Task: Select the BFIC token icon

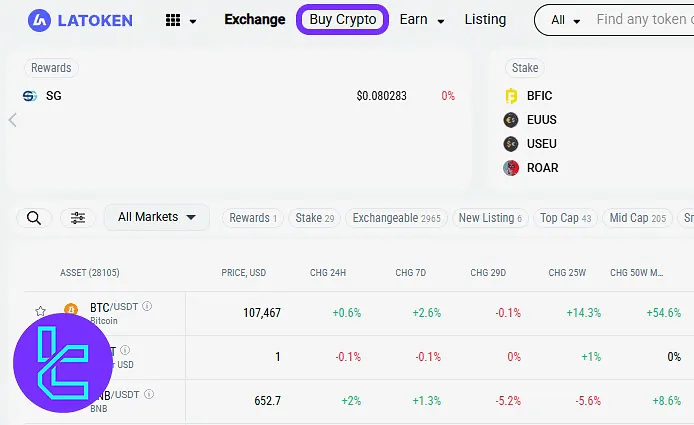Action: [x=511, y=96]
